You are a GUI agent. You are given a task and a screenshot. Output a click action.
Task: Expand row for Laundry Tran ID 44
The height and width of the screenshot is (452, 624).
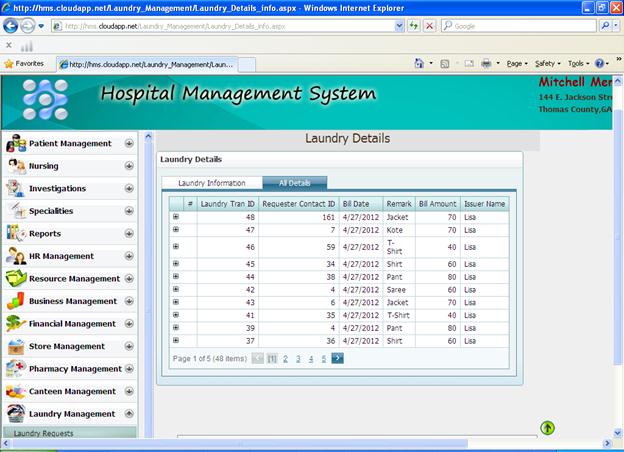click(x=176, y=277)
